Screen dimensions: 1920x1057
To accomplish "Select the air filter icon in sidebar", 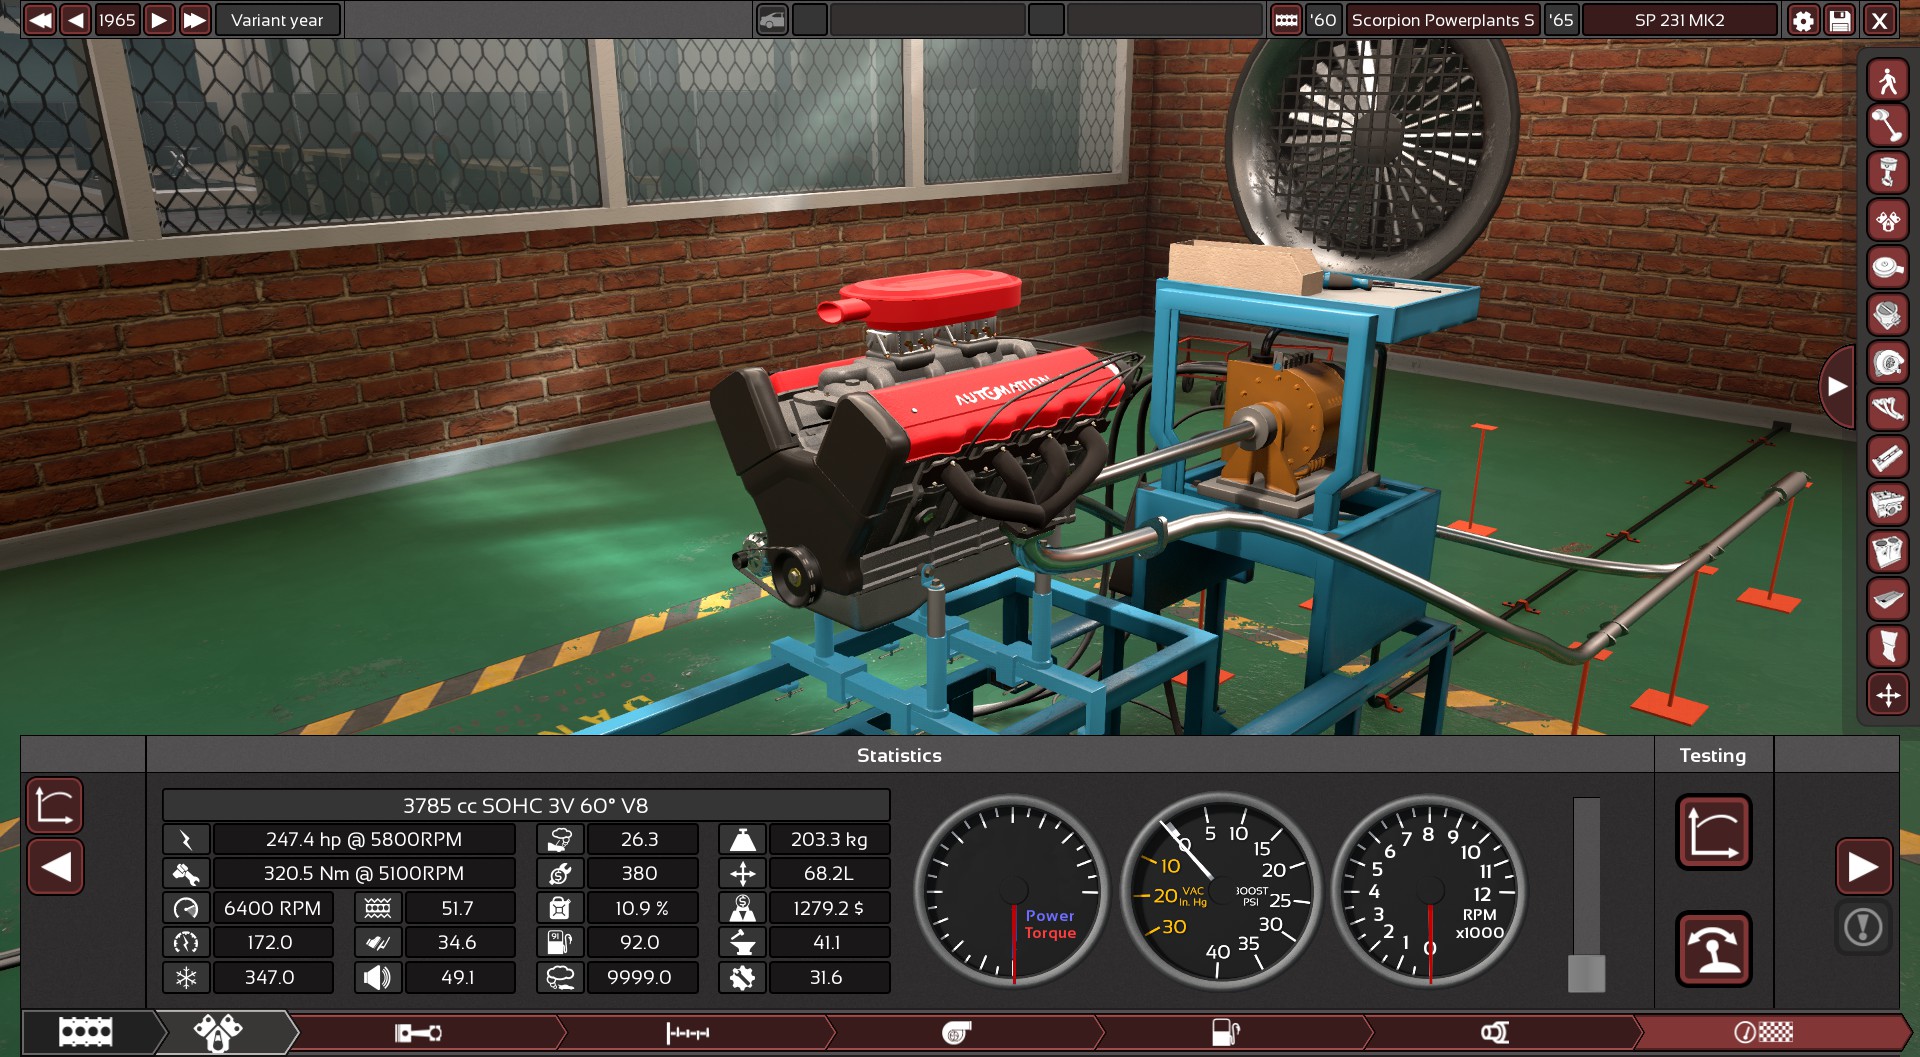I will (1887, 267).
